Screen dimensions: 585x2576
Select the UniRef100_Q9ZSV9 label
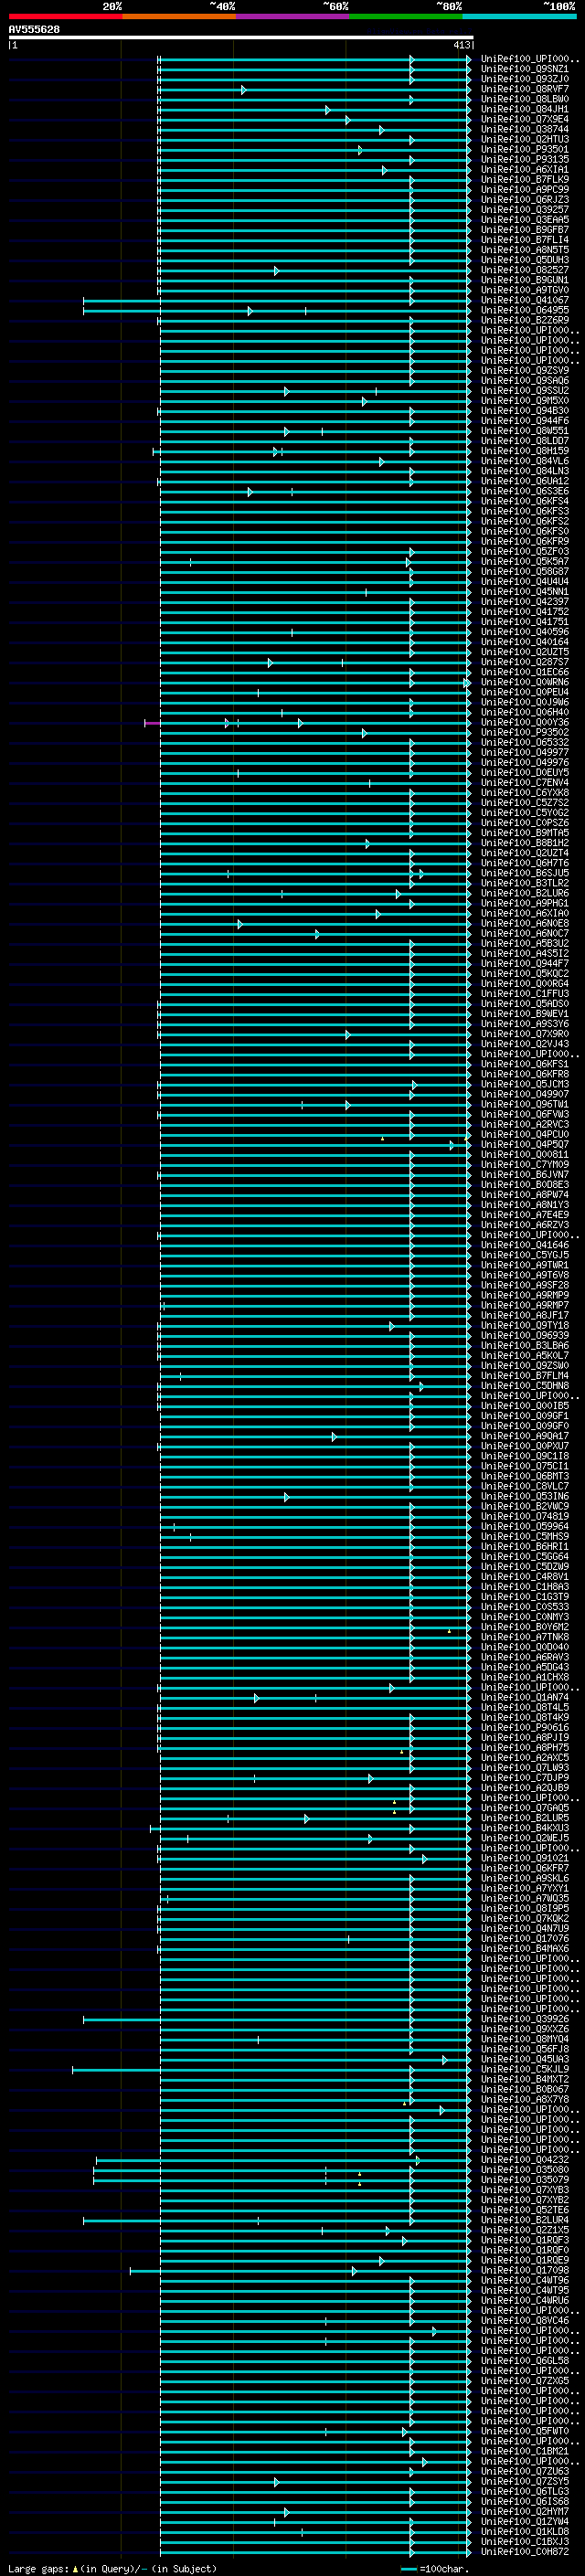[x=525, y=370]
